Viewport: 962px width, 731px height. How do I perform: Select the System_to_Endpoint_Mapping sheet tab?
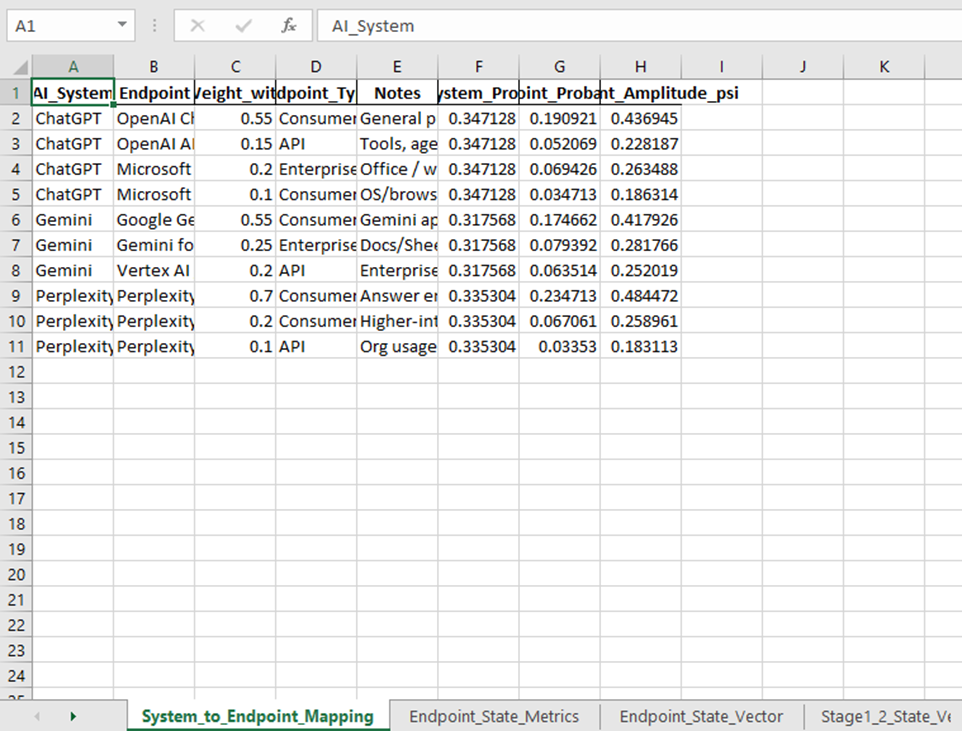click(x=258, y=716)
